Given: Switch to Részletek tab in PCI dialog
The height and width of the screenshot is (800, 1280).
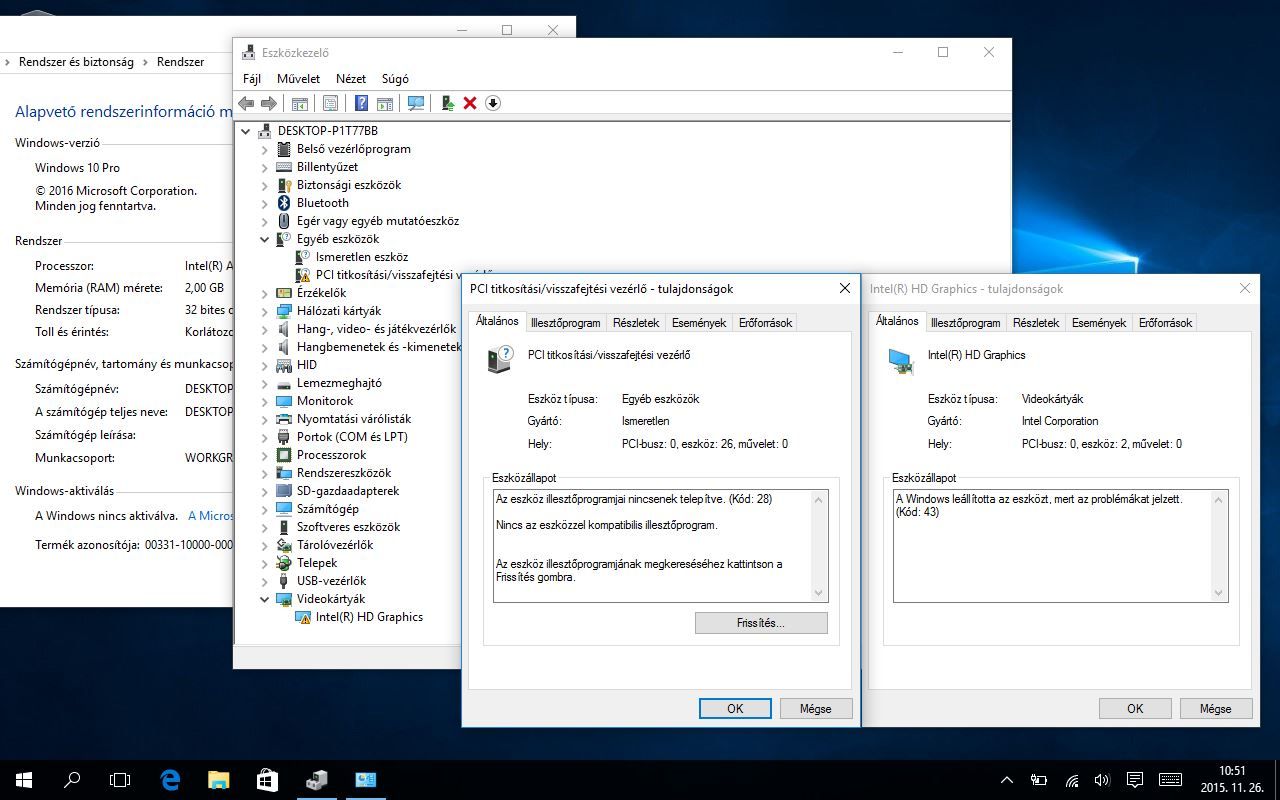Looking at the screenshot, I should pyautogui.click(x=636, y=323).
